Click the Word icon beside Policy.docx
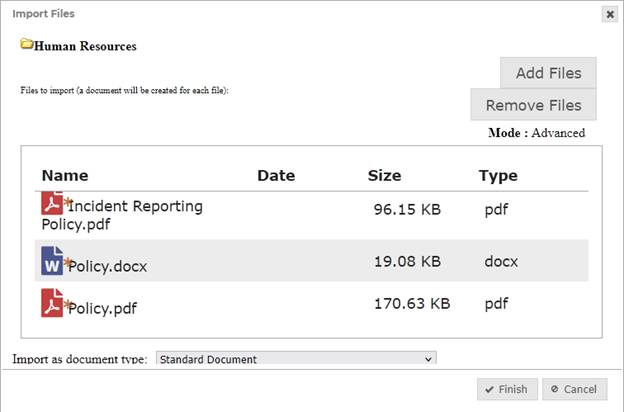This screenshot has height=412, width=624. [52, 261]
